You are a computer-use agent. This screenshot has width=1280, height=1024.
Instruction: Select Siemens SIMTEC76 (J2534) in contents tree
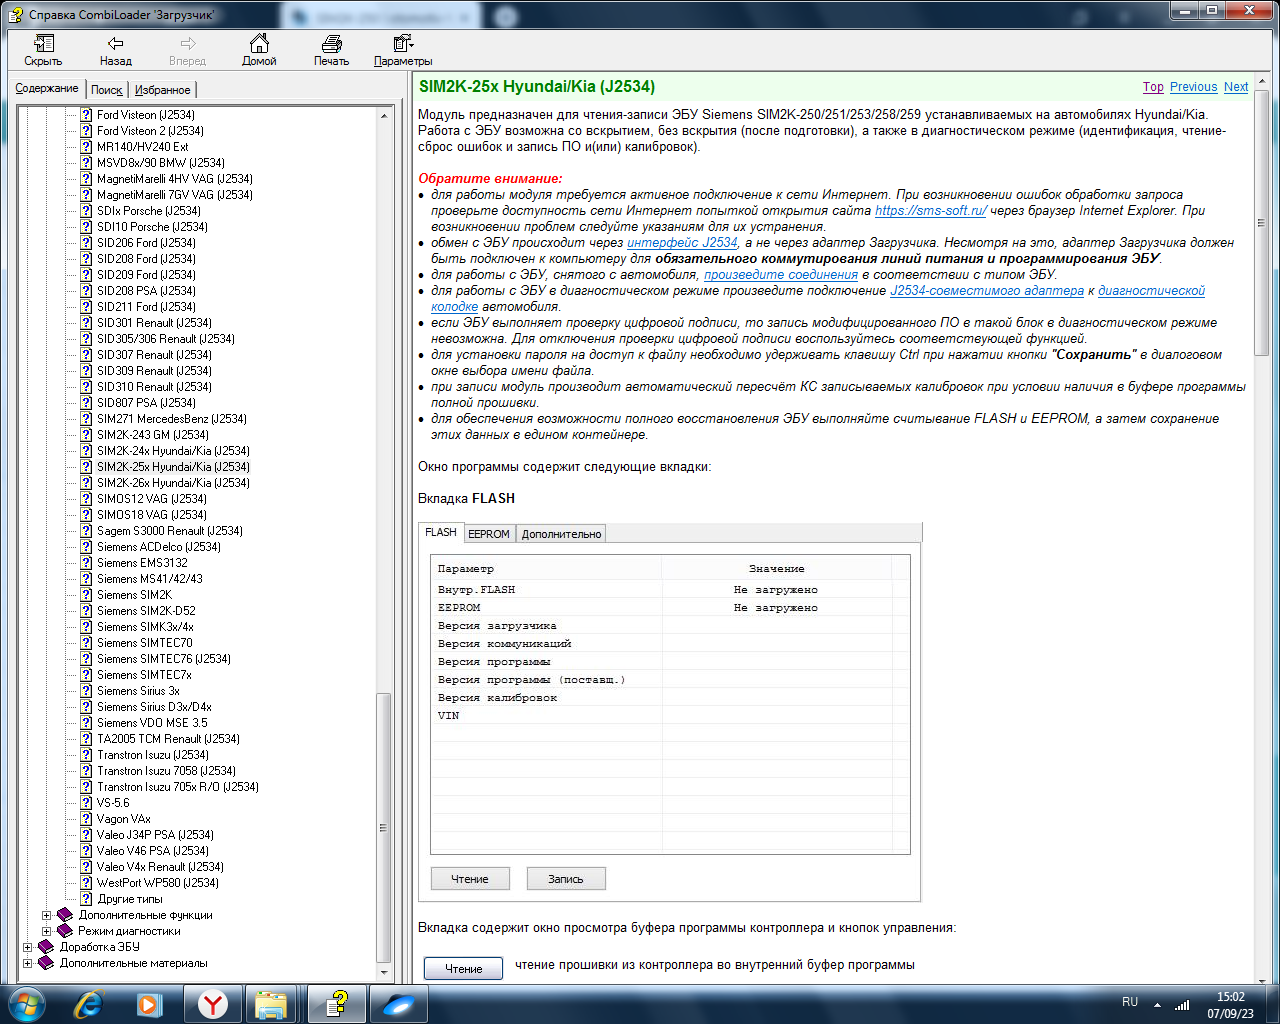(x=163, y=659)
